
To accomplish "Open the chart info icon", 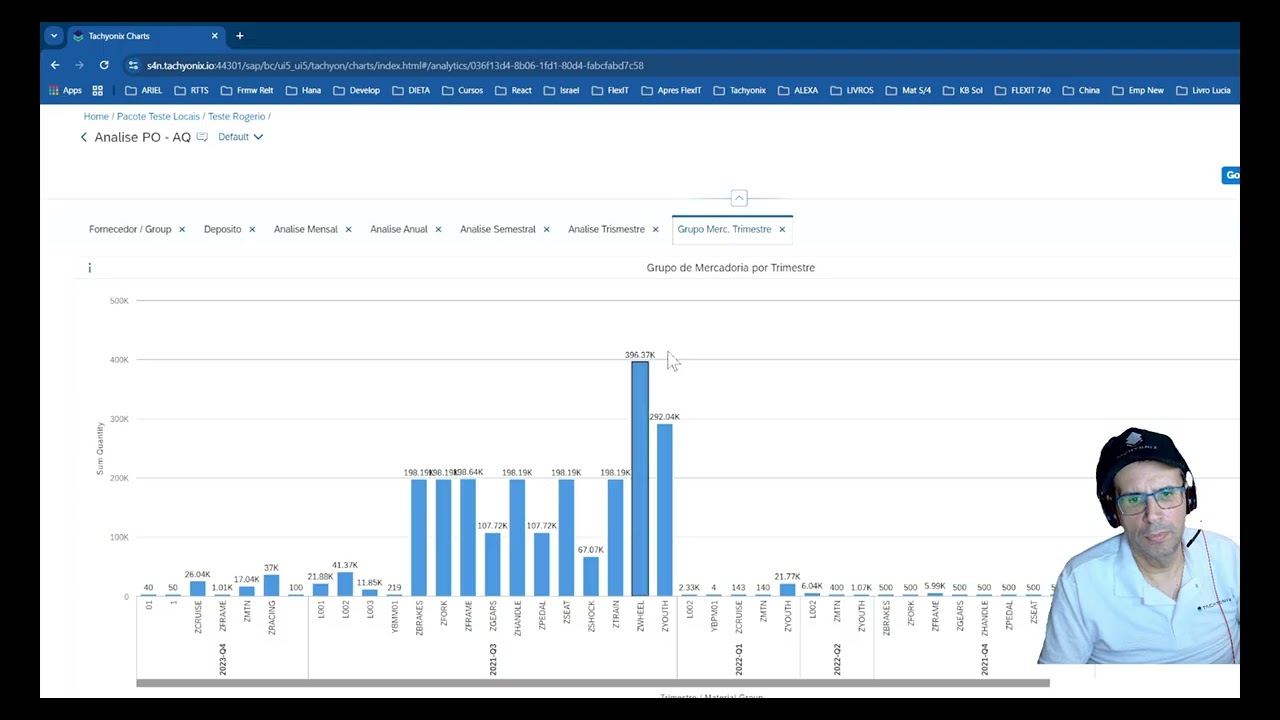I will [x=89, y=268].
